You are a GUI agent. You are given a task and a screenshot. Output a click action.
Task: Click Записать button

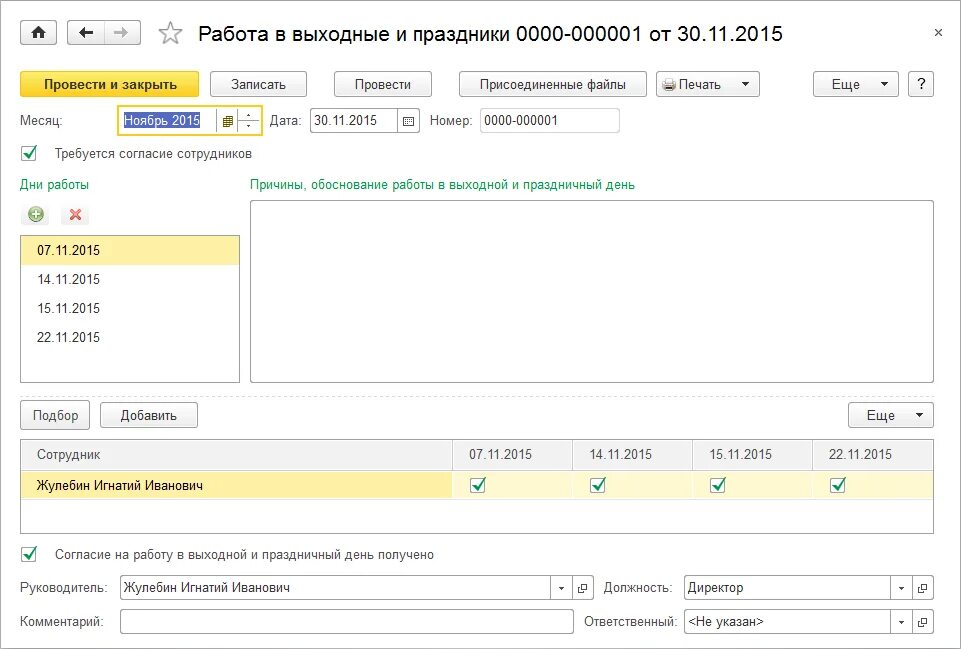pyautogui.click(x=258, y=84)
